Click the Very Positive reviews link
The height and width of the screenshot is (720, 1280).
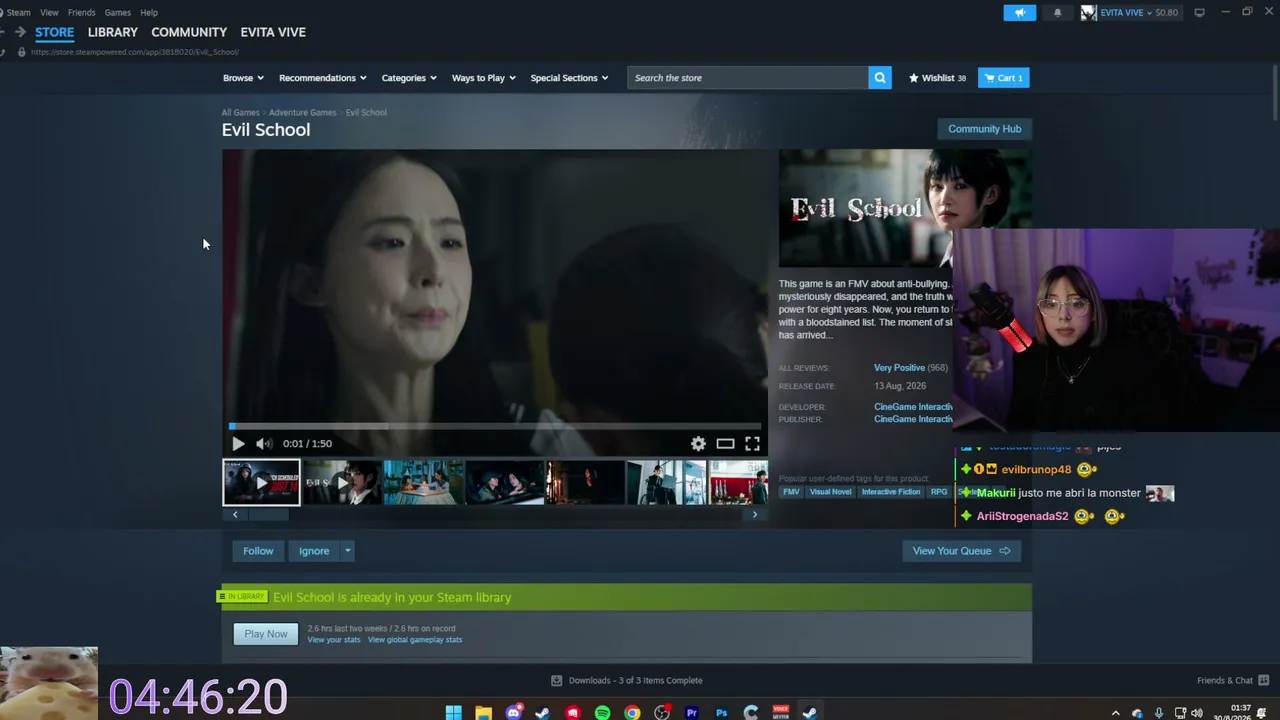[899, 368]
